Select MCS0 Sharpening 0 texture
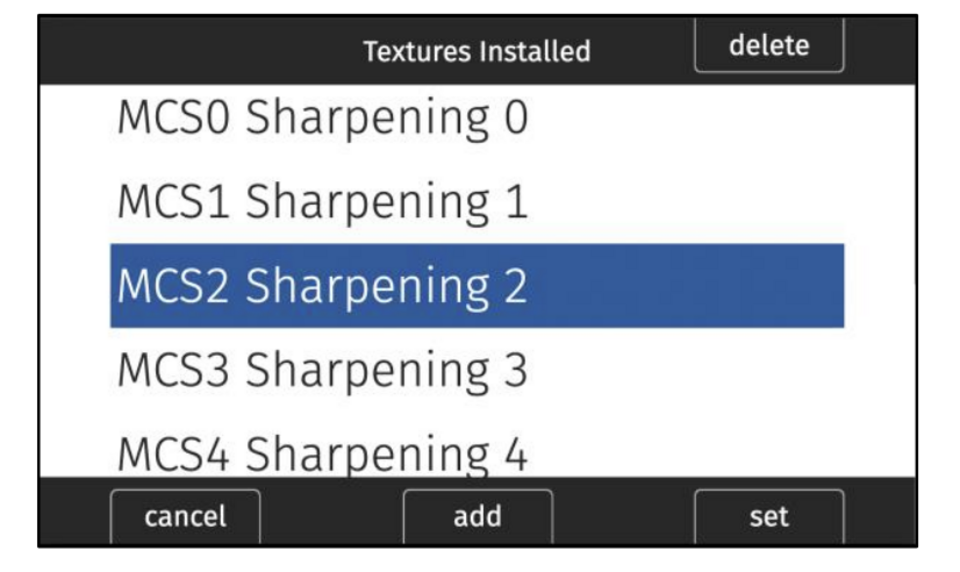This screenshot has height=572, width=960. click(x=322, y=118)
